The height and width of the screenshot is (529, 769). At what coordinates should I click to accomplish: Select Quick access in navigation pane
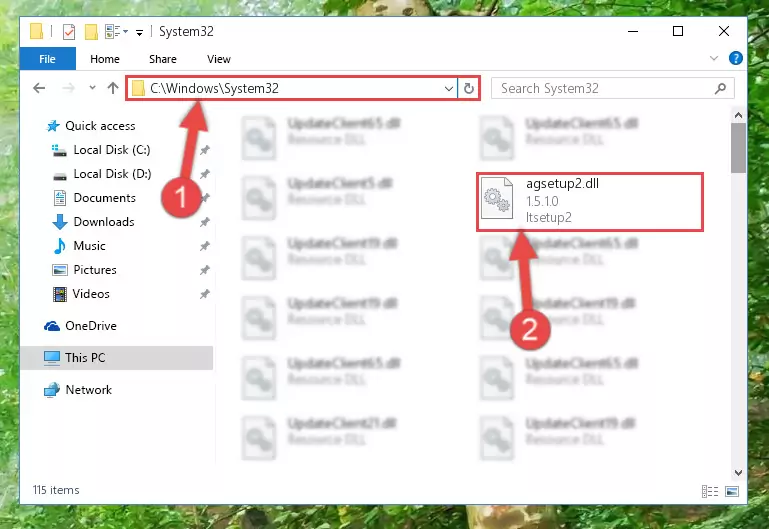pyautogui.click(x=100, y=126)
